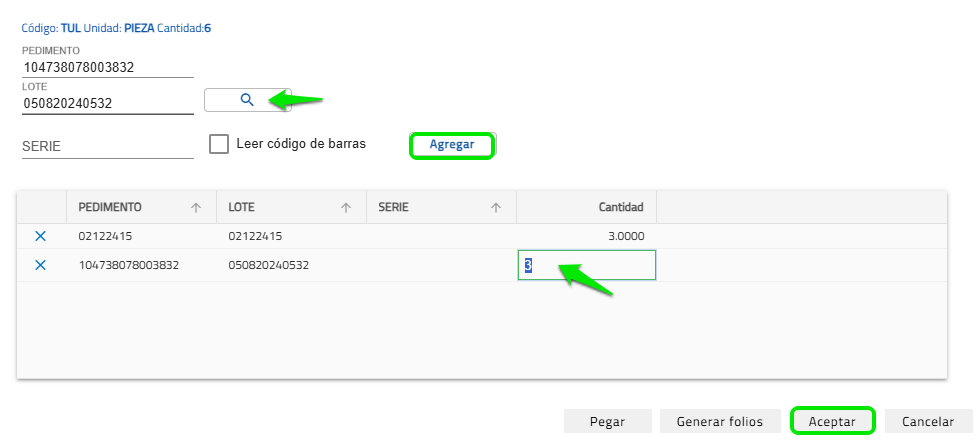
Task: Click the Cancelar button
Action: pyautogui.click(x=928, y=421)
